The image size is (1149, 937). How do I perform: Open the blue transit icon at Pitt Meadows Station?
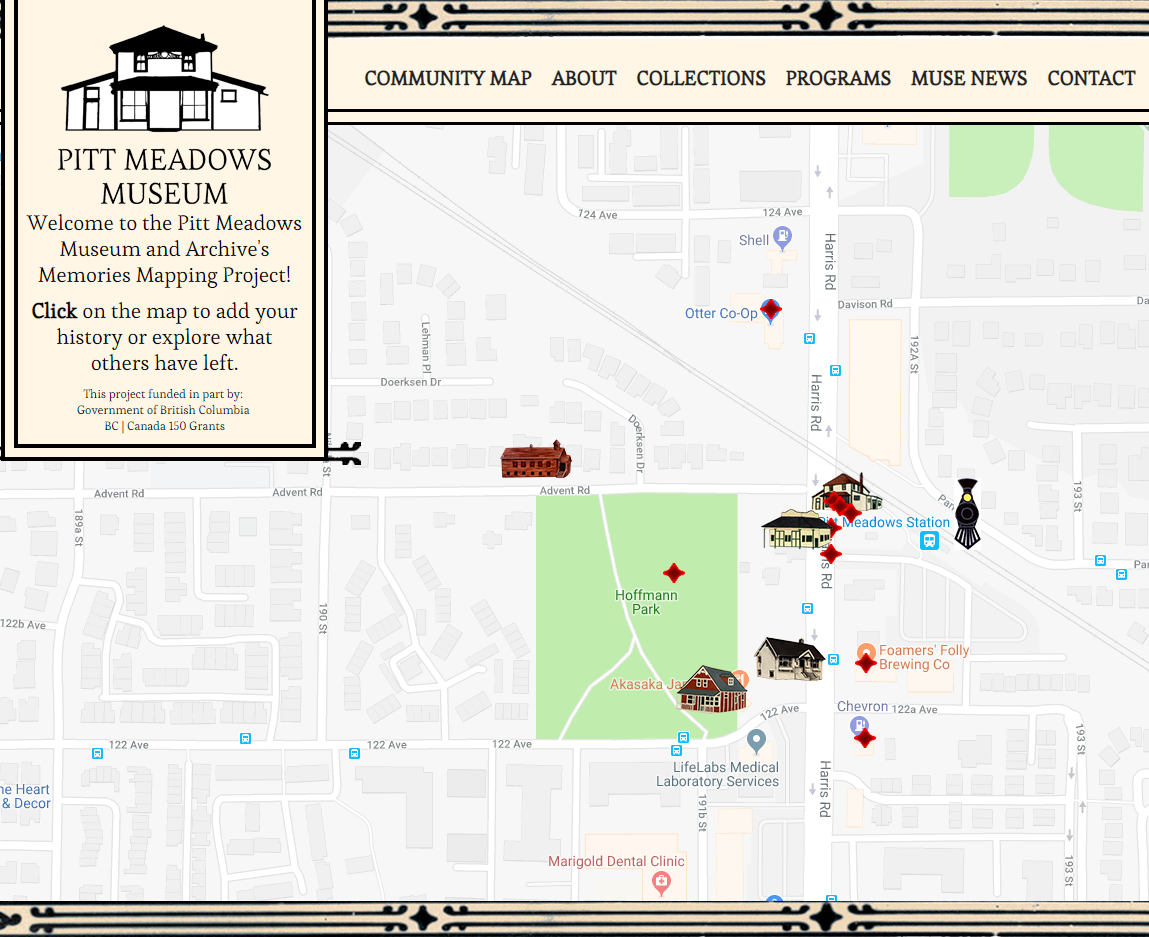point(930,540)
